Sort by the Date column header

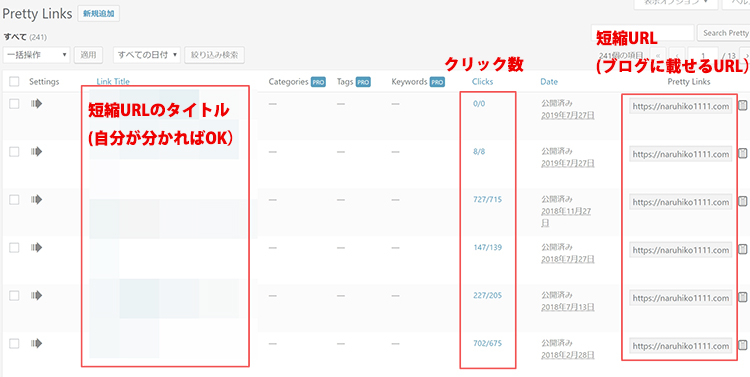tap(549, 82)
